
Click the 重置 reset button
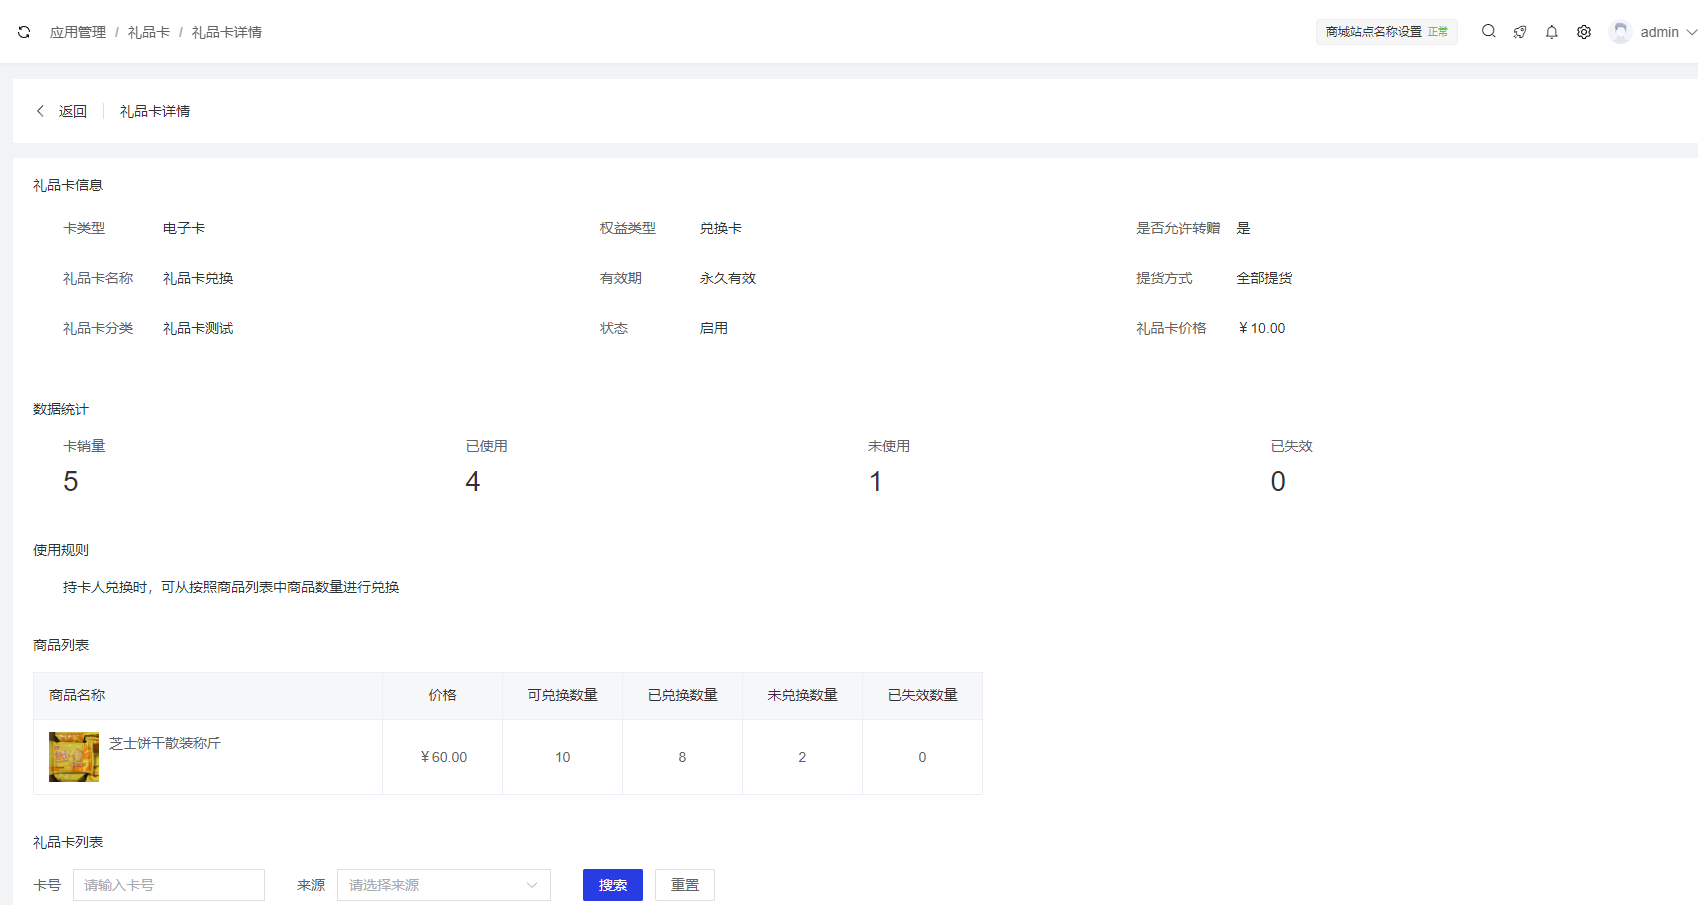pyautogui.click(x=685, y=885)
